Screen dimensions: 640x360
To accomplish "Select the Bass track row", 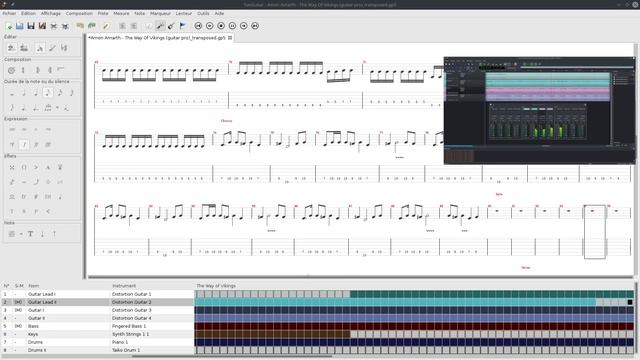I will tap(97, 326).
